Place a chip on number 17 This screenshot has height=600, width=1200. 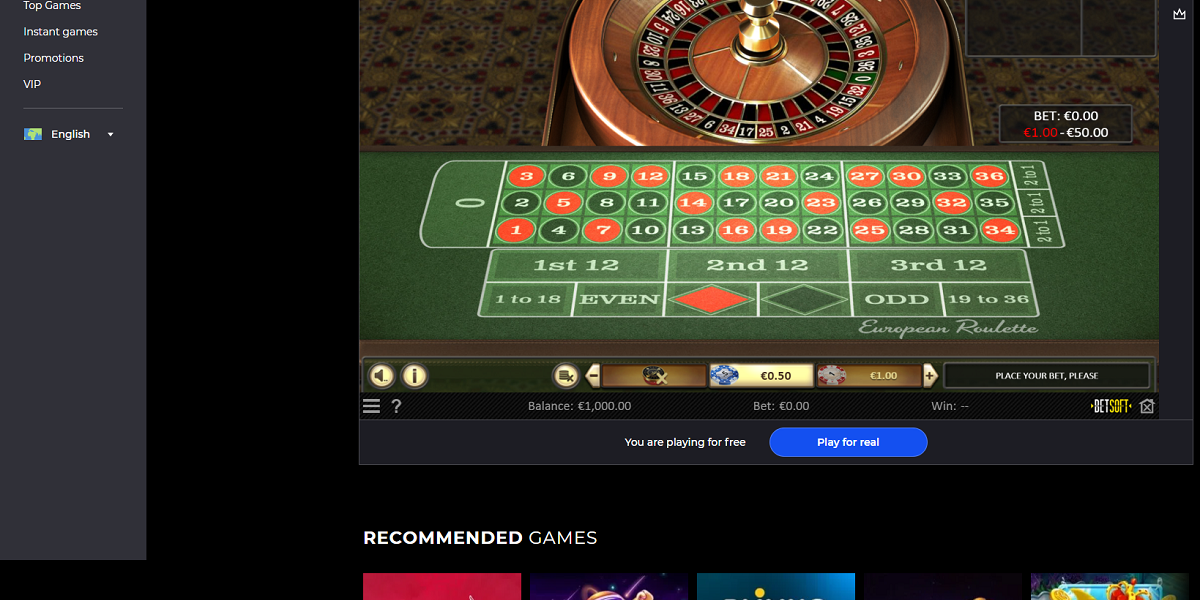point(736,202)
